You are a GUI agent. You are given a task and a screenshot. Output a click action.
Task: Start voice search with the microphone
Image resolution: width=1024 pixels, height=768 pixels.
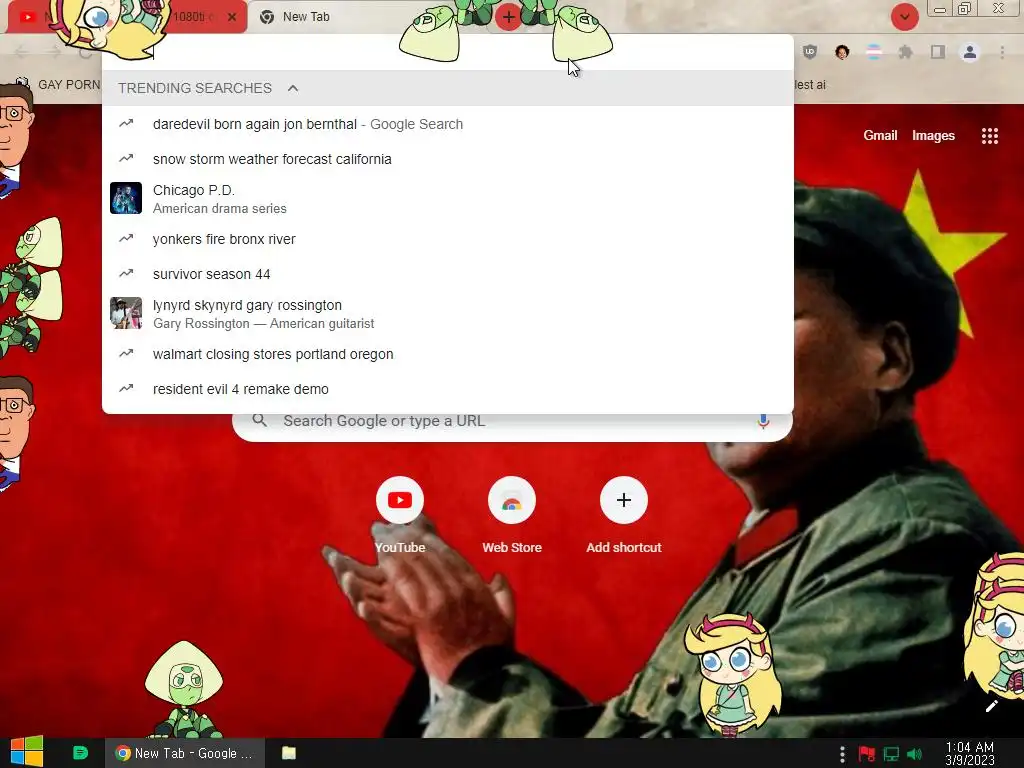tap(763, 421)
